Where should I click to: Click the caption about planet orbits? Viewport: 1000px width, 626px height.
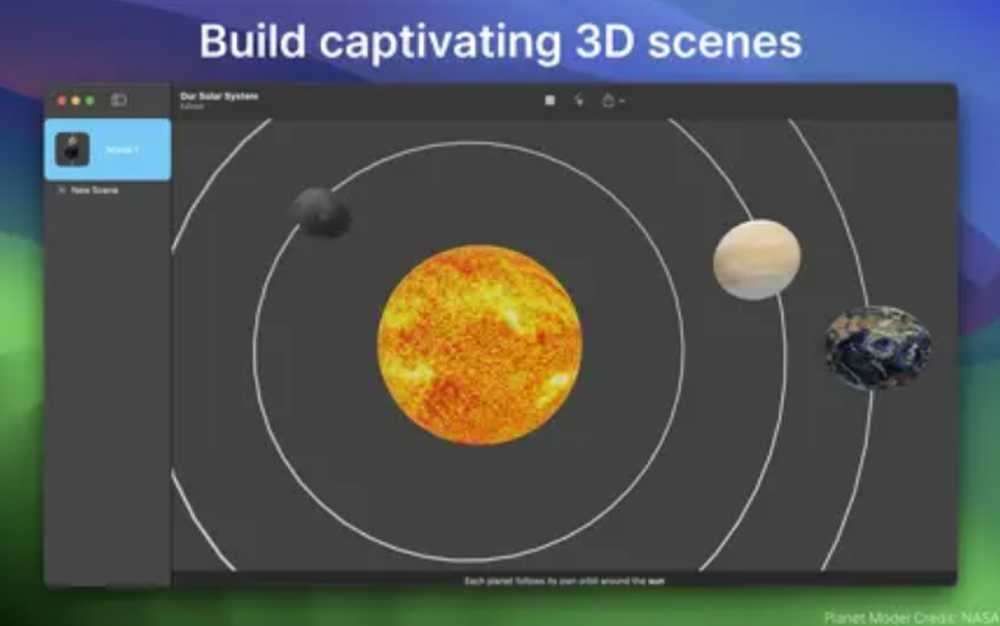(x=564, y=581)
